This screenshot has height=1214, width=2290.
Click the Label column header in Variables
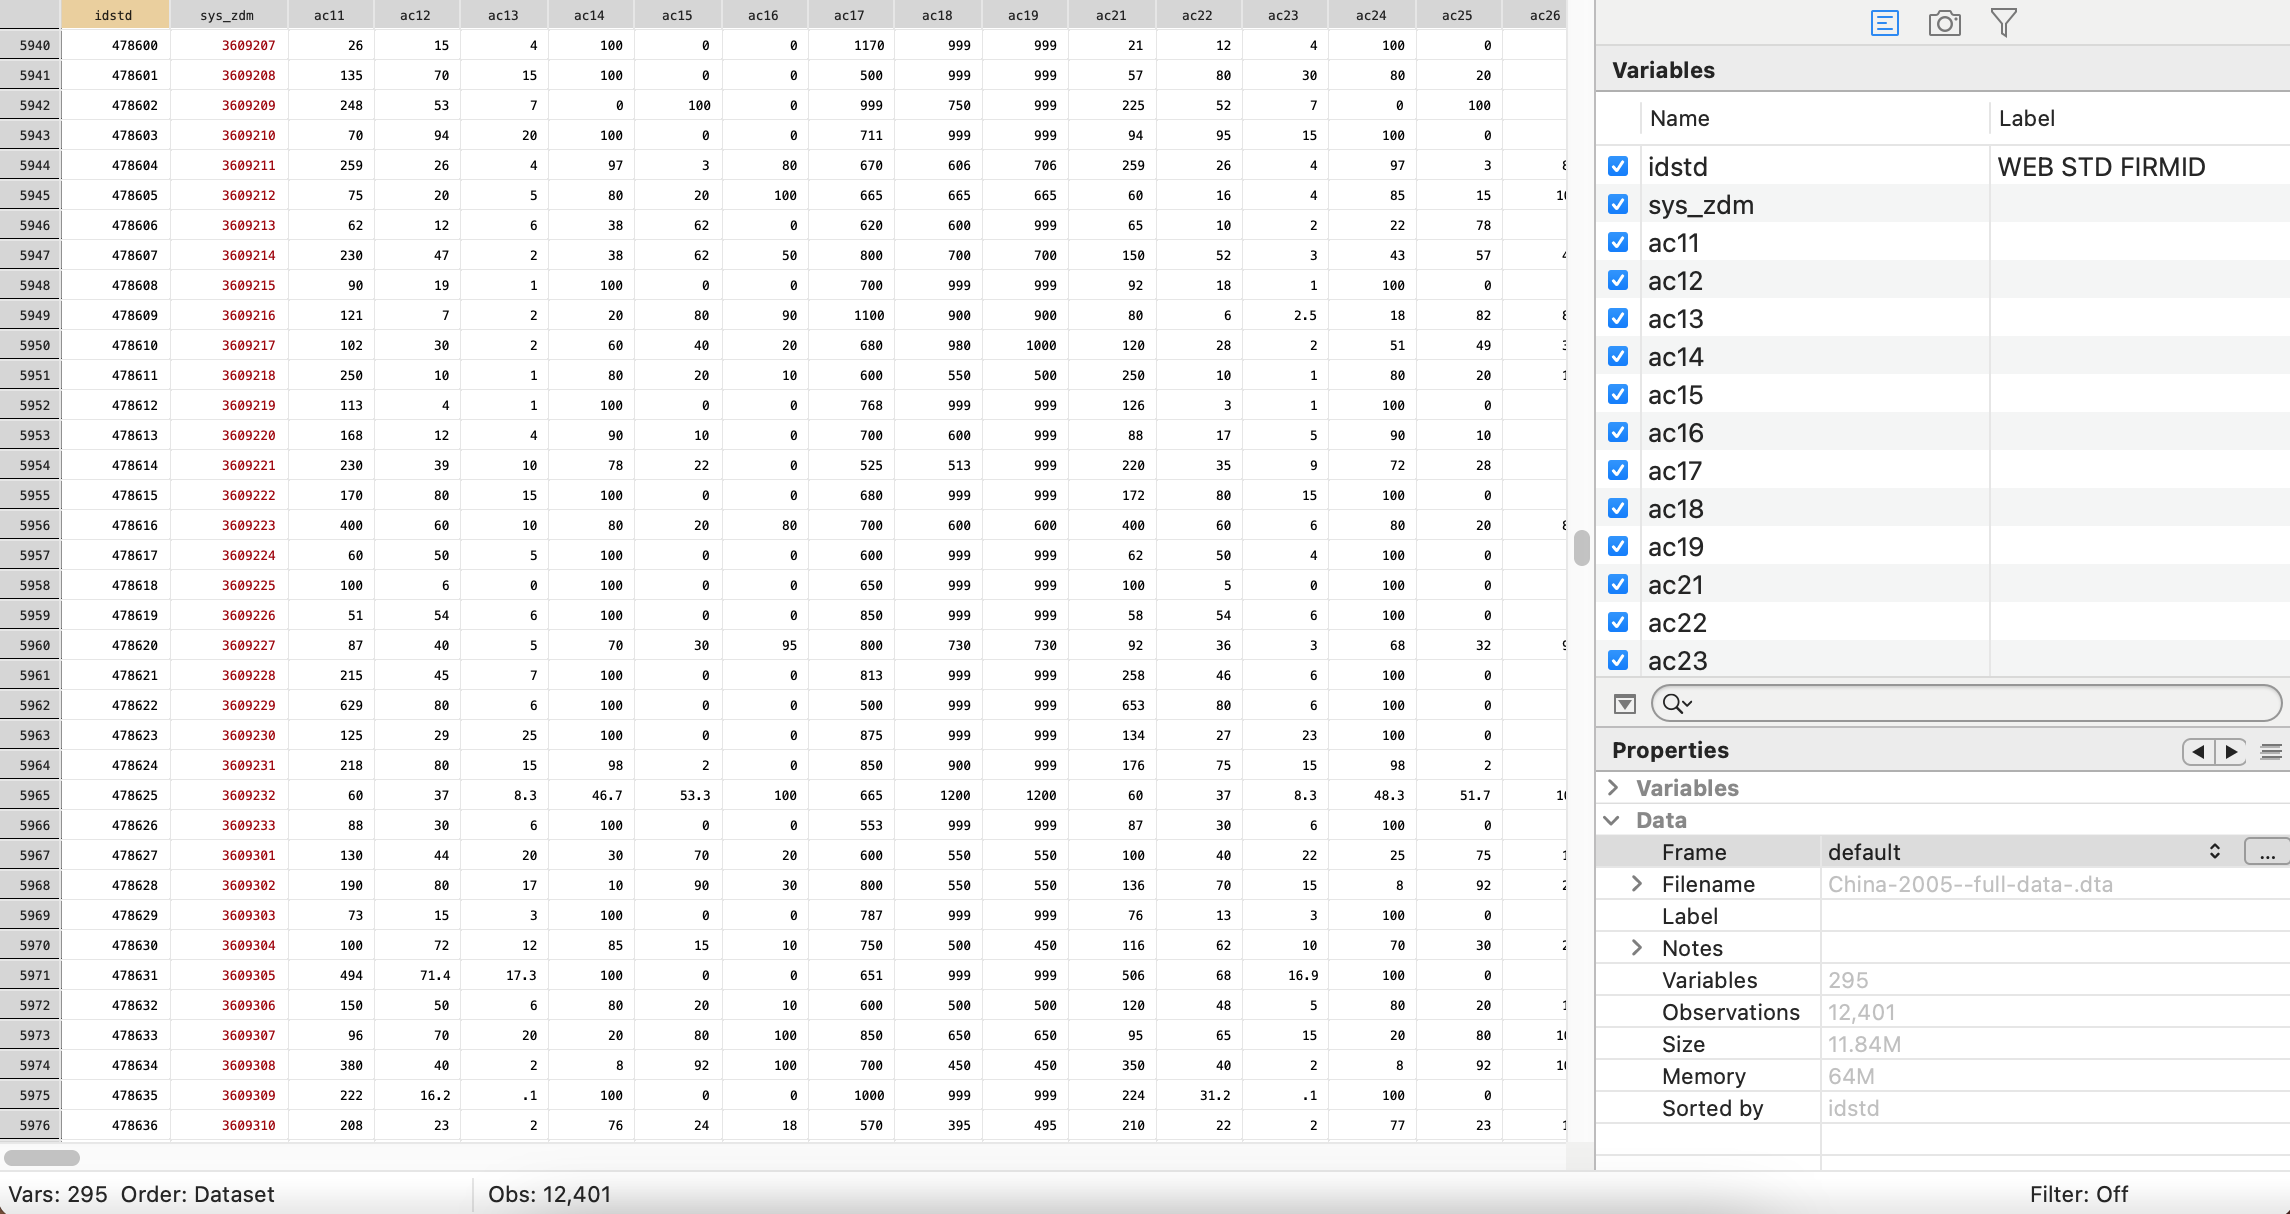pos(2026,118)
